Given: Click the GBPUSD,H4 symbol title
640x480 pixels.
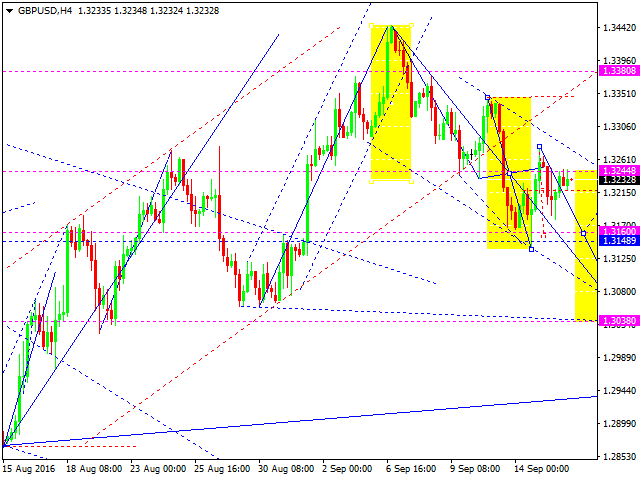Looking at the screenshot, I should click(x=45, y=11).
